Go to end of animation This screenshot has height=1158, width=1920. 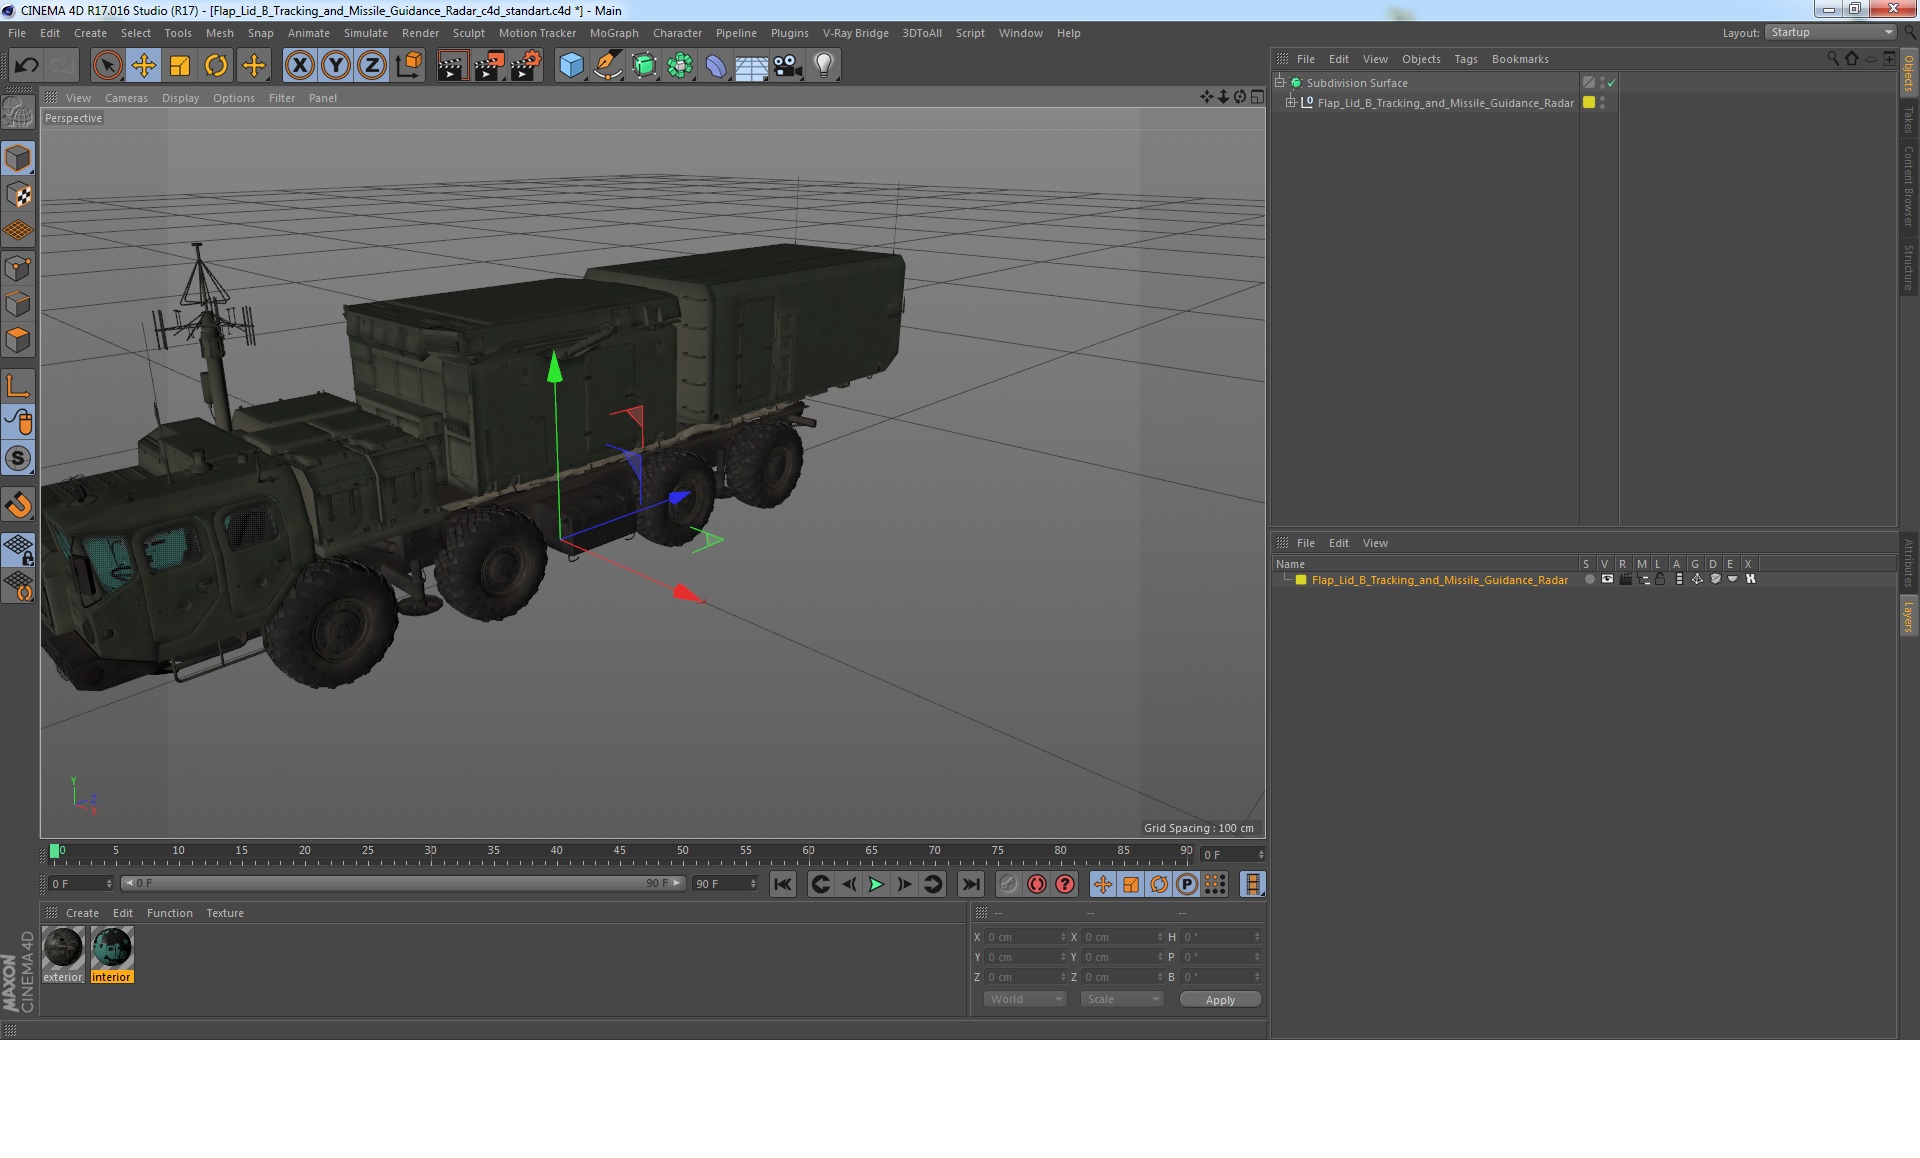click(x=970, y=884)
